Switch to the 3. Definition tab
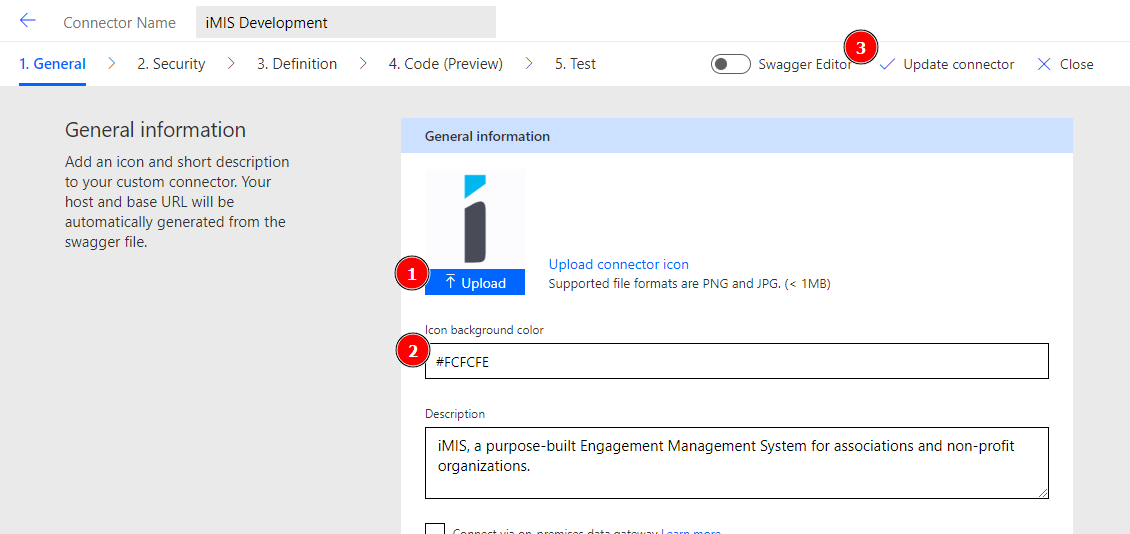Image resolution: width=1130 pixels, height=534 pixels. click(x=297, y=64)
